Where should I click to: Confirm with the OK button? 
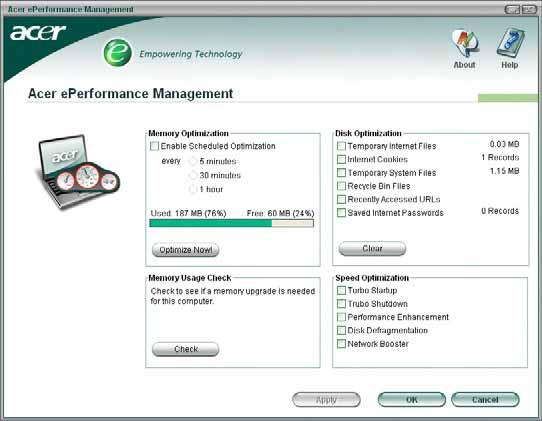coord(411,400)
